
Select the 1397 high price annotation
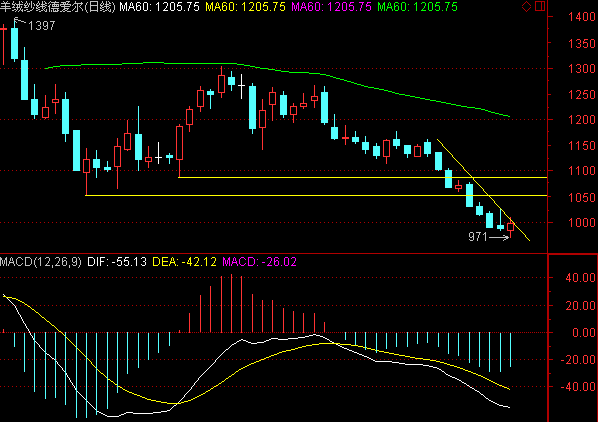tap(42, 26)
